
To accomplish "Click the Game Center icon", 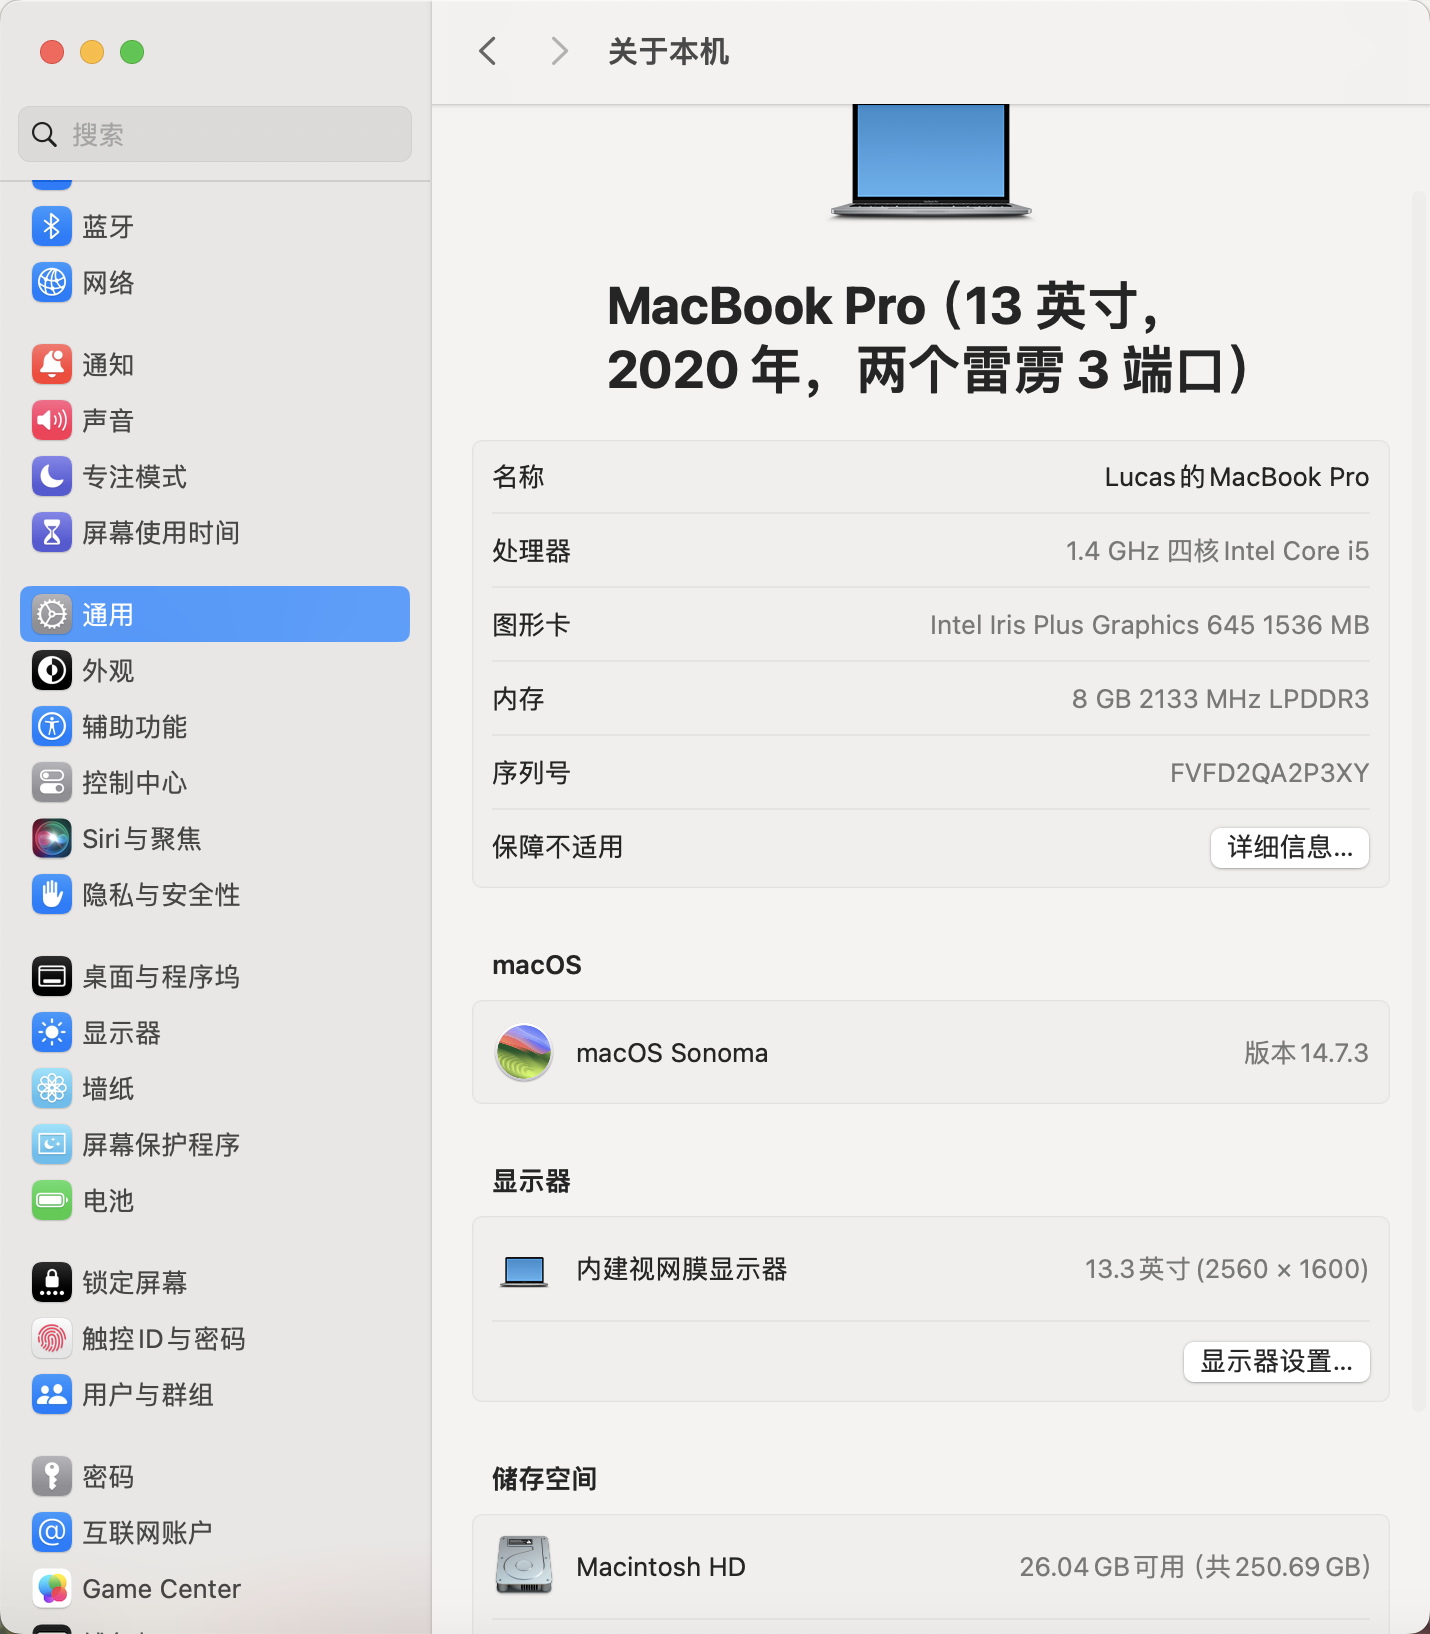I will click(x=52, y=1588).
